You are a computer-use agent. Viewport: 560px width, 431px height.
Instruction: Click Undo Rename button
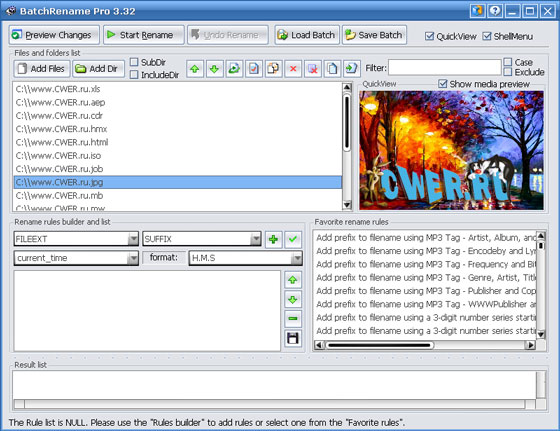[x=228, y=35]
